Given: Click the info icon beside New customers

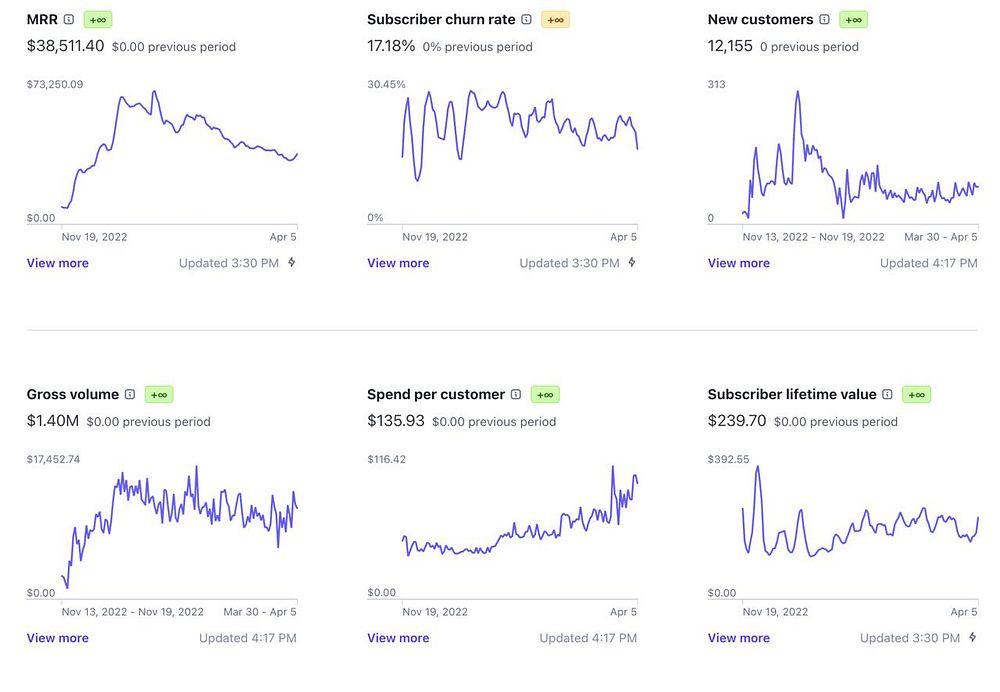Looking at the screenshot, I should tap(824, 19).
